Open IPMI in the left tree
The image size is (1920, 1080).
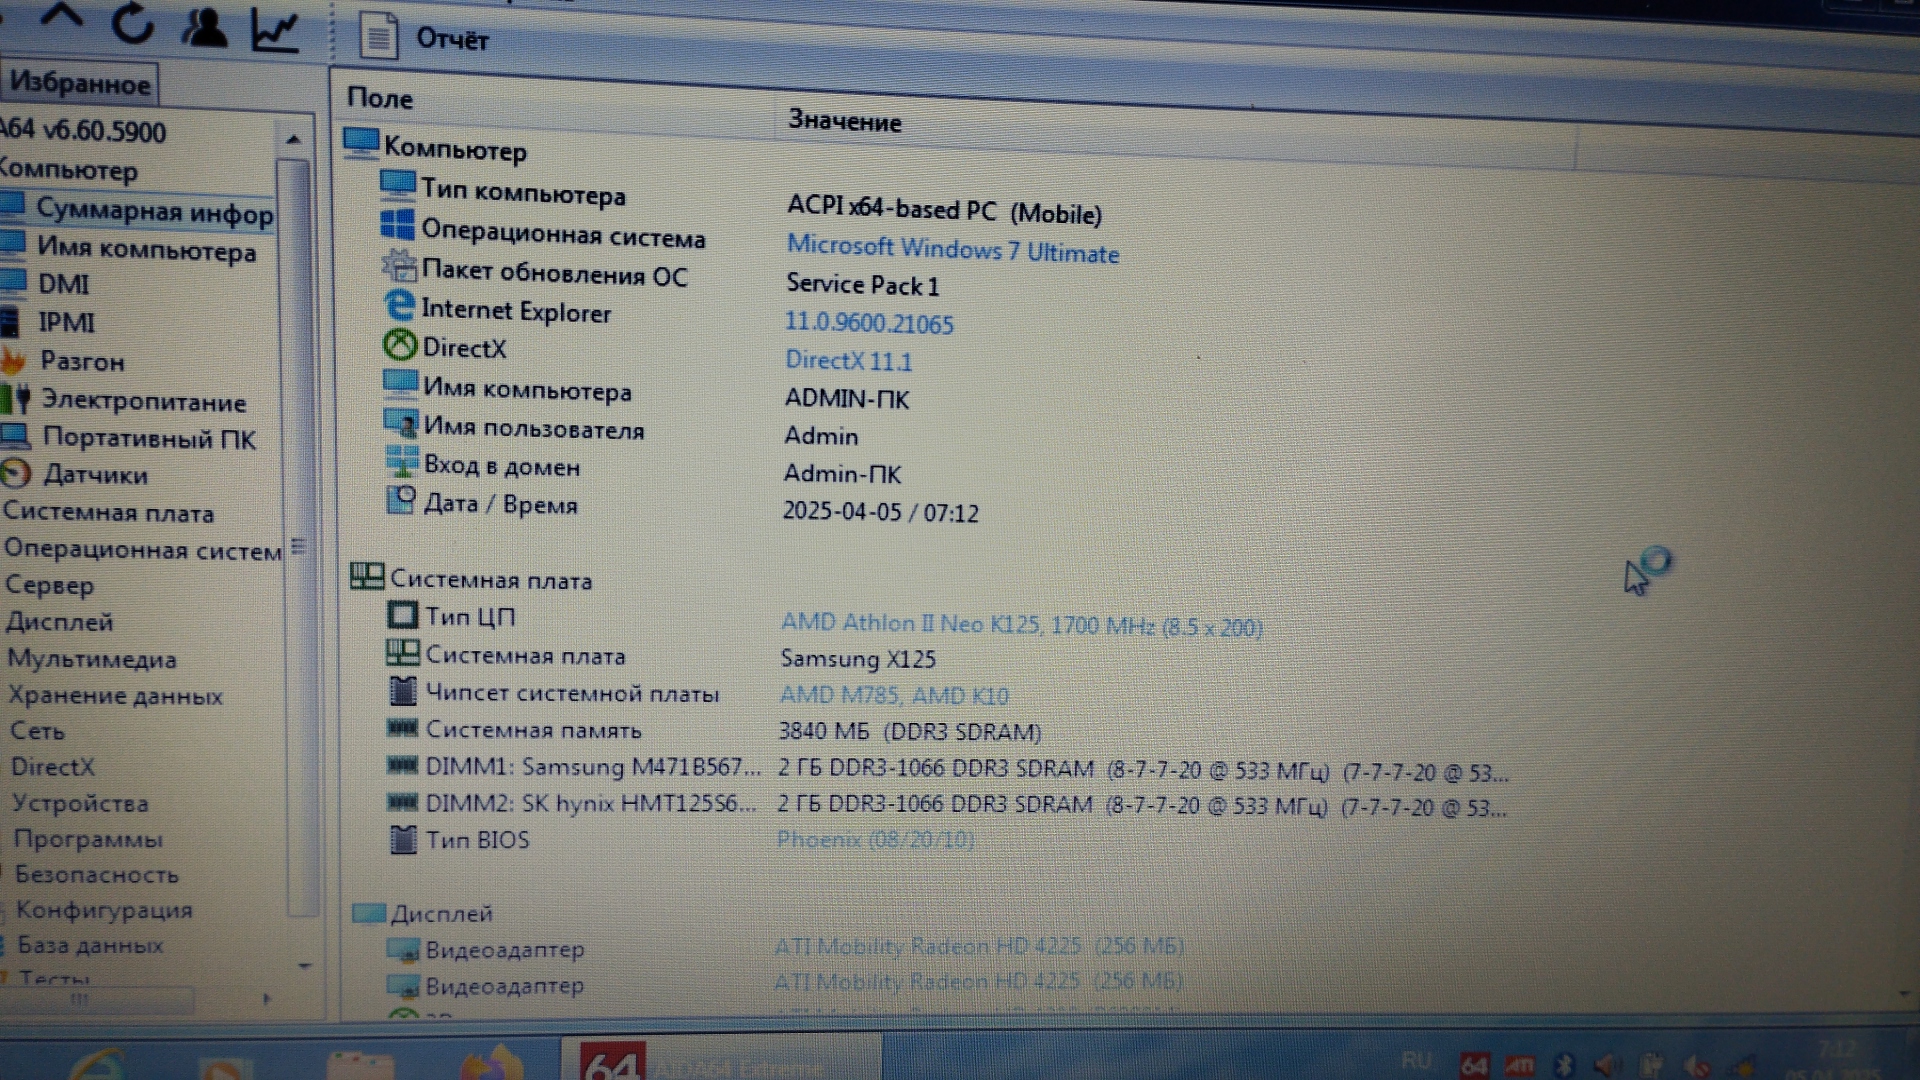pos(67,322)
